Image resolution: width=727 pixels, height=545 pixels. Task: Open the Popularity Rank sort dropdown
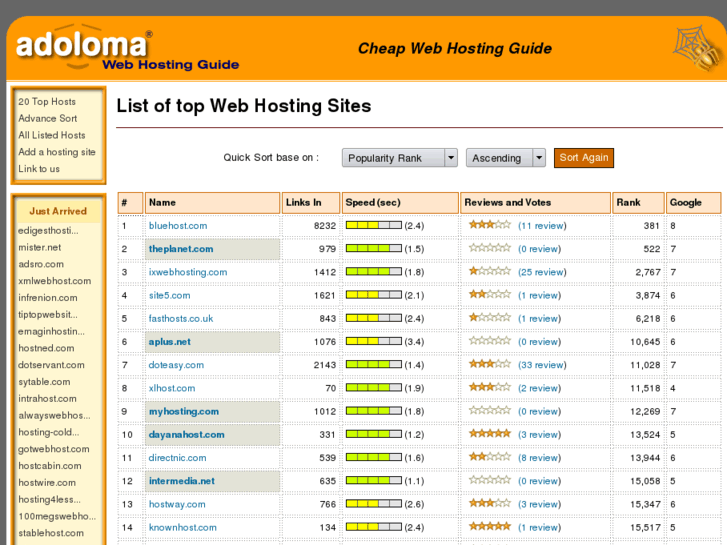[400, 158]
